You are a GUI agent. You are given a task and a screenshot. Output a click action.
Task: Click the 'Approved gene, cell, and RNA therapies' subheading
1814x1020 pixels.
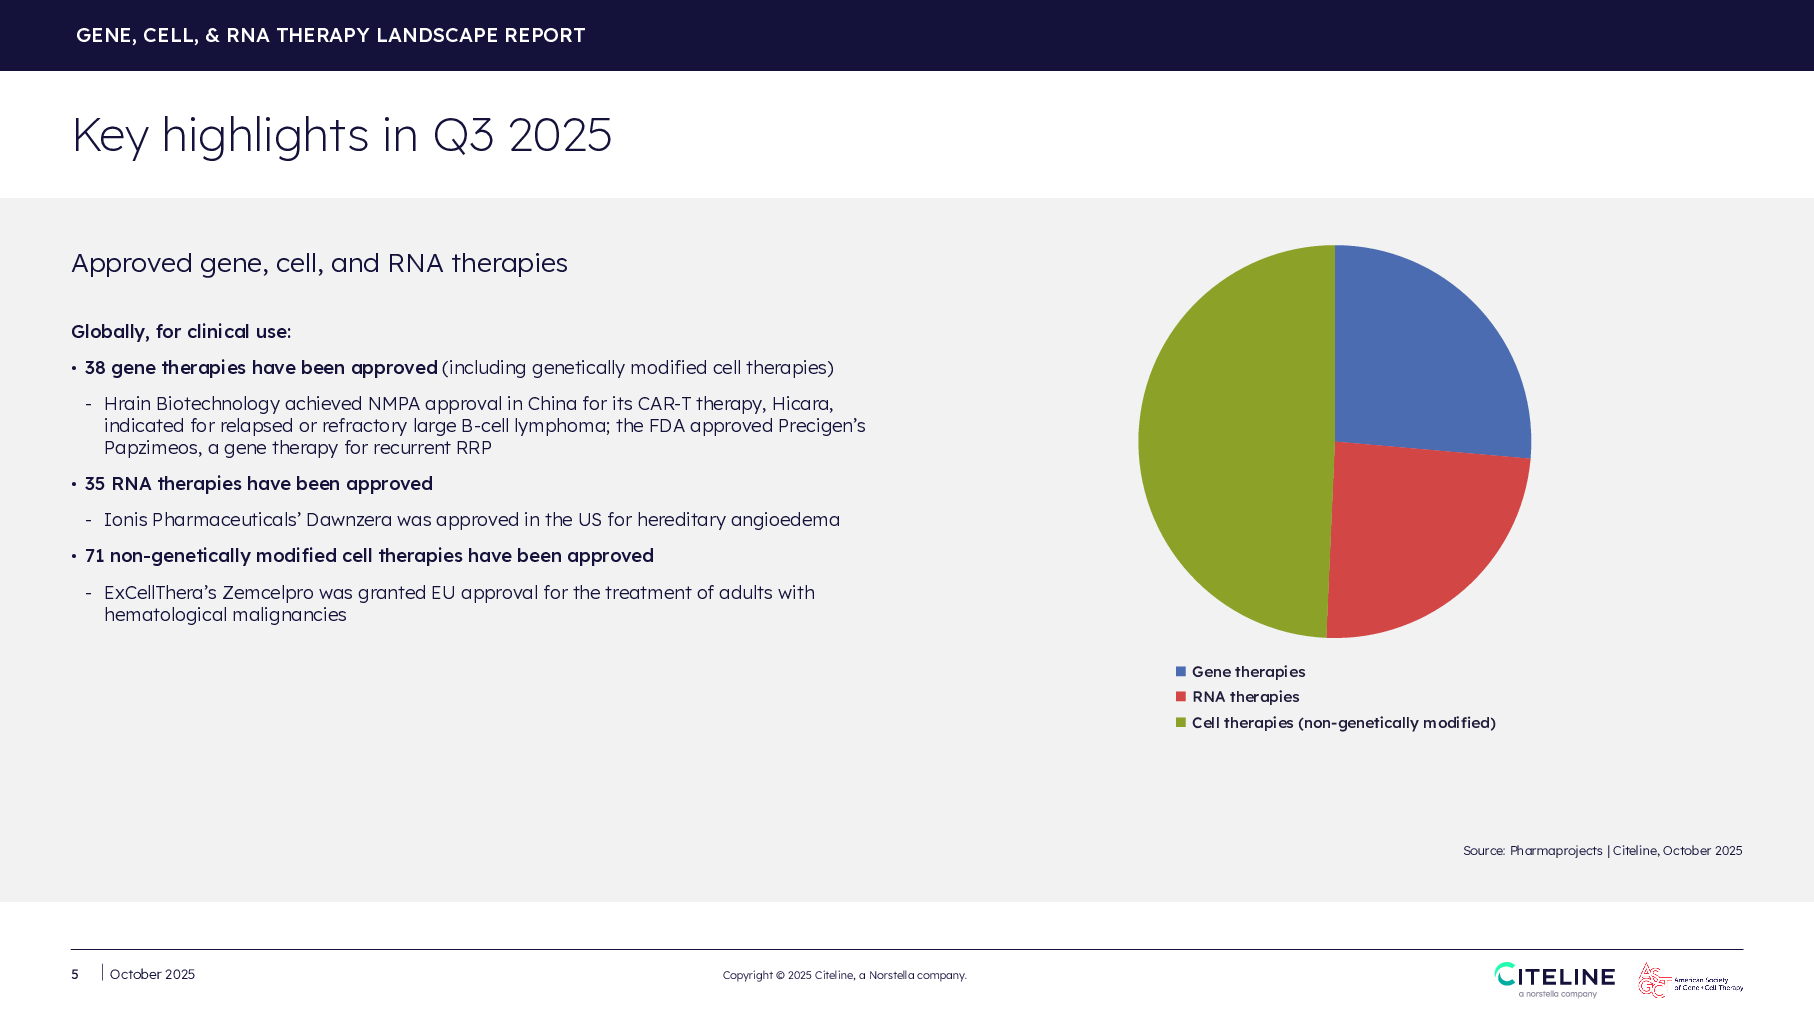click(319, 263)
